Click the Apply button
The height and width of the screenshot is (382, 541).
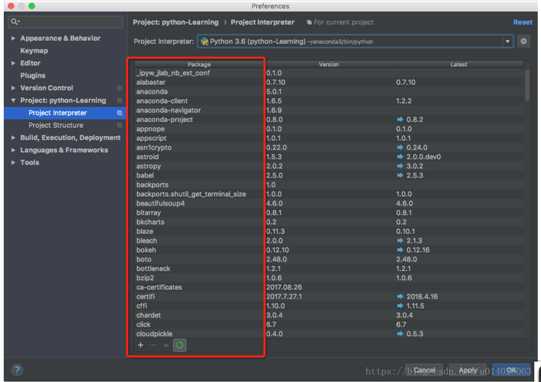coord(468,370)
